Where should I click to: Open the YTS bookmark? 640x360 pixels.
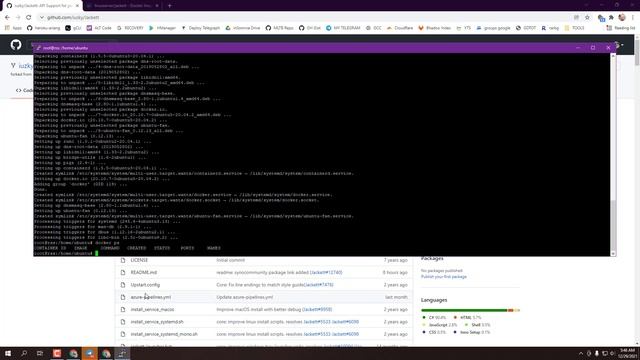coord(463,28)
